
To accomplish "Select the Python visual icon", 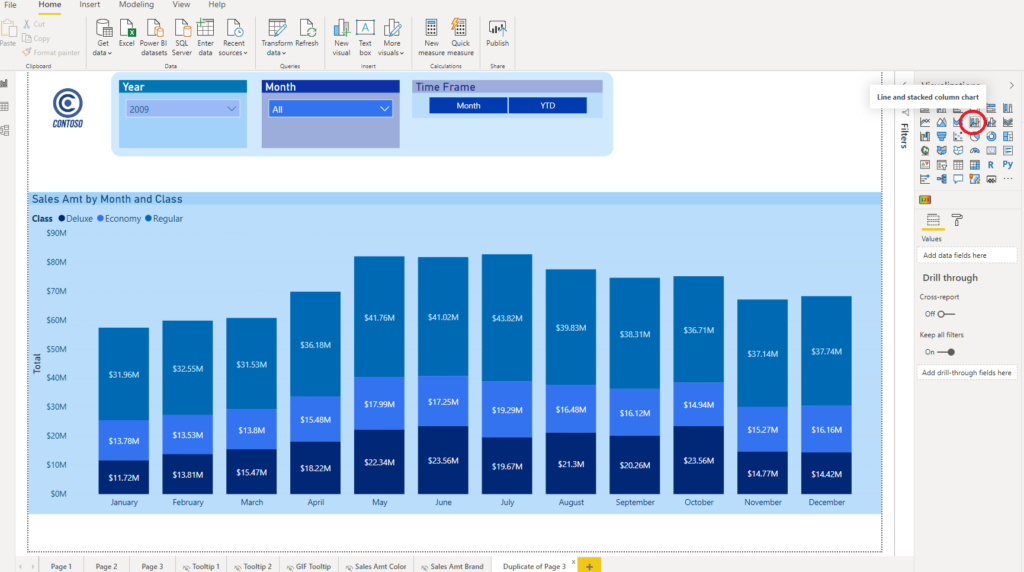I will [x=1008, y=165].
